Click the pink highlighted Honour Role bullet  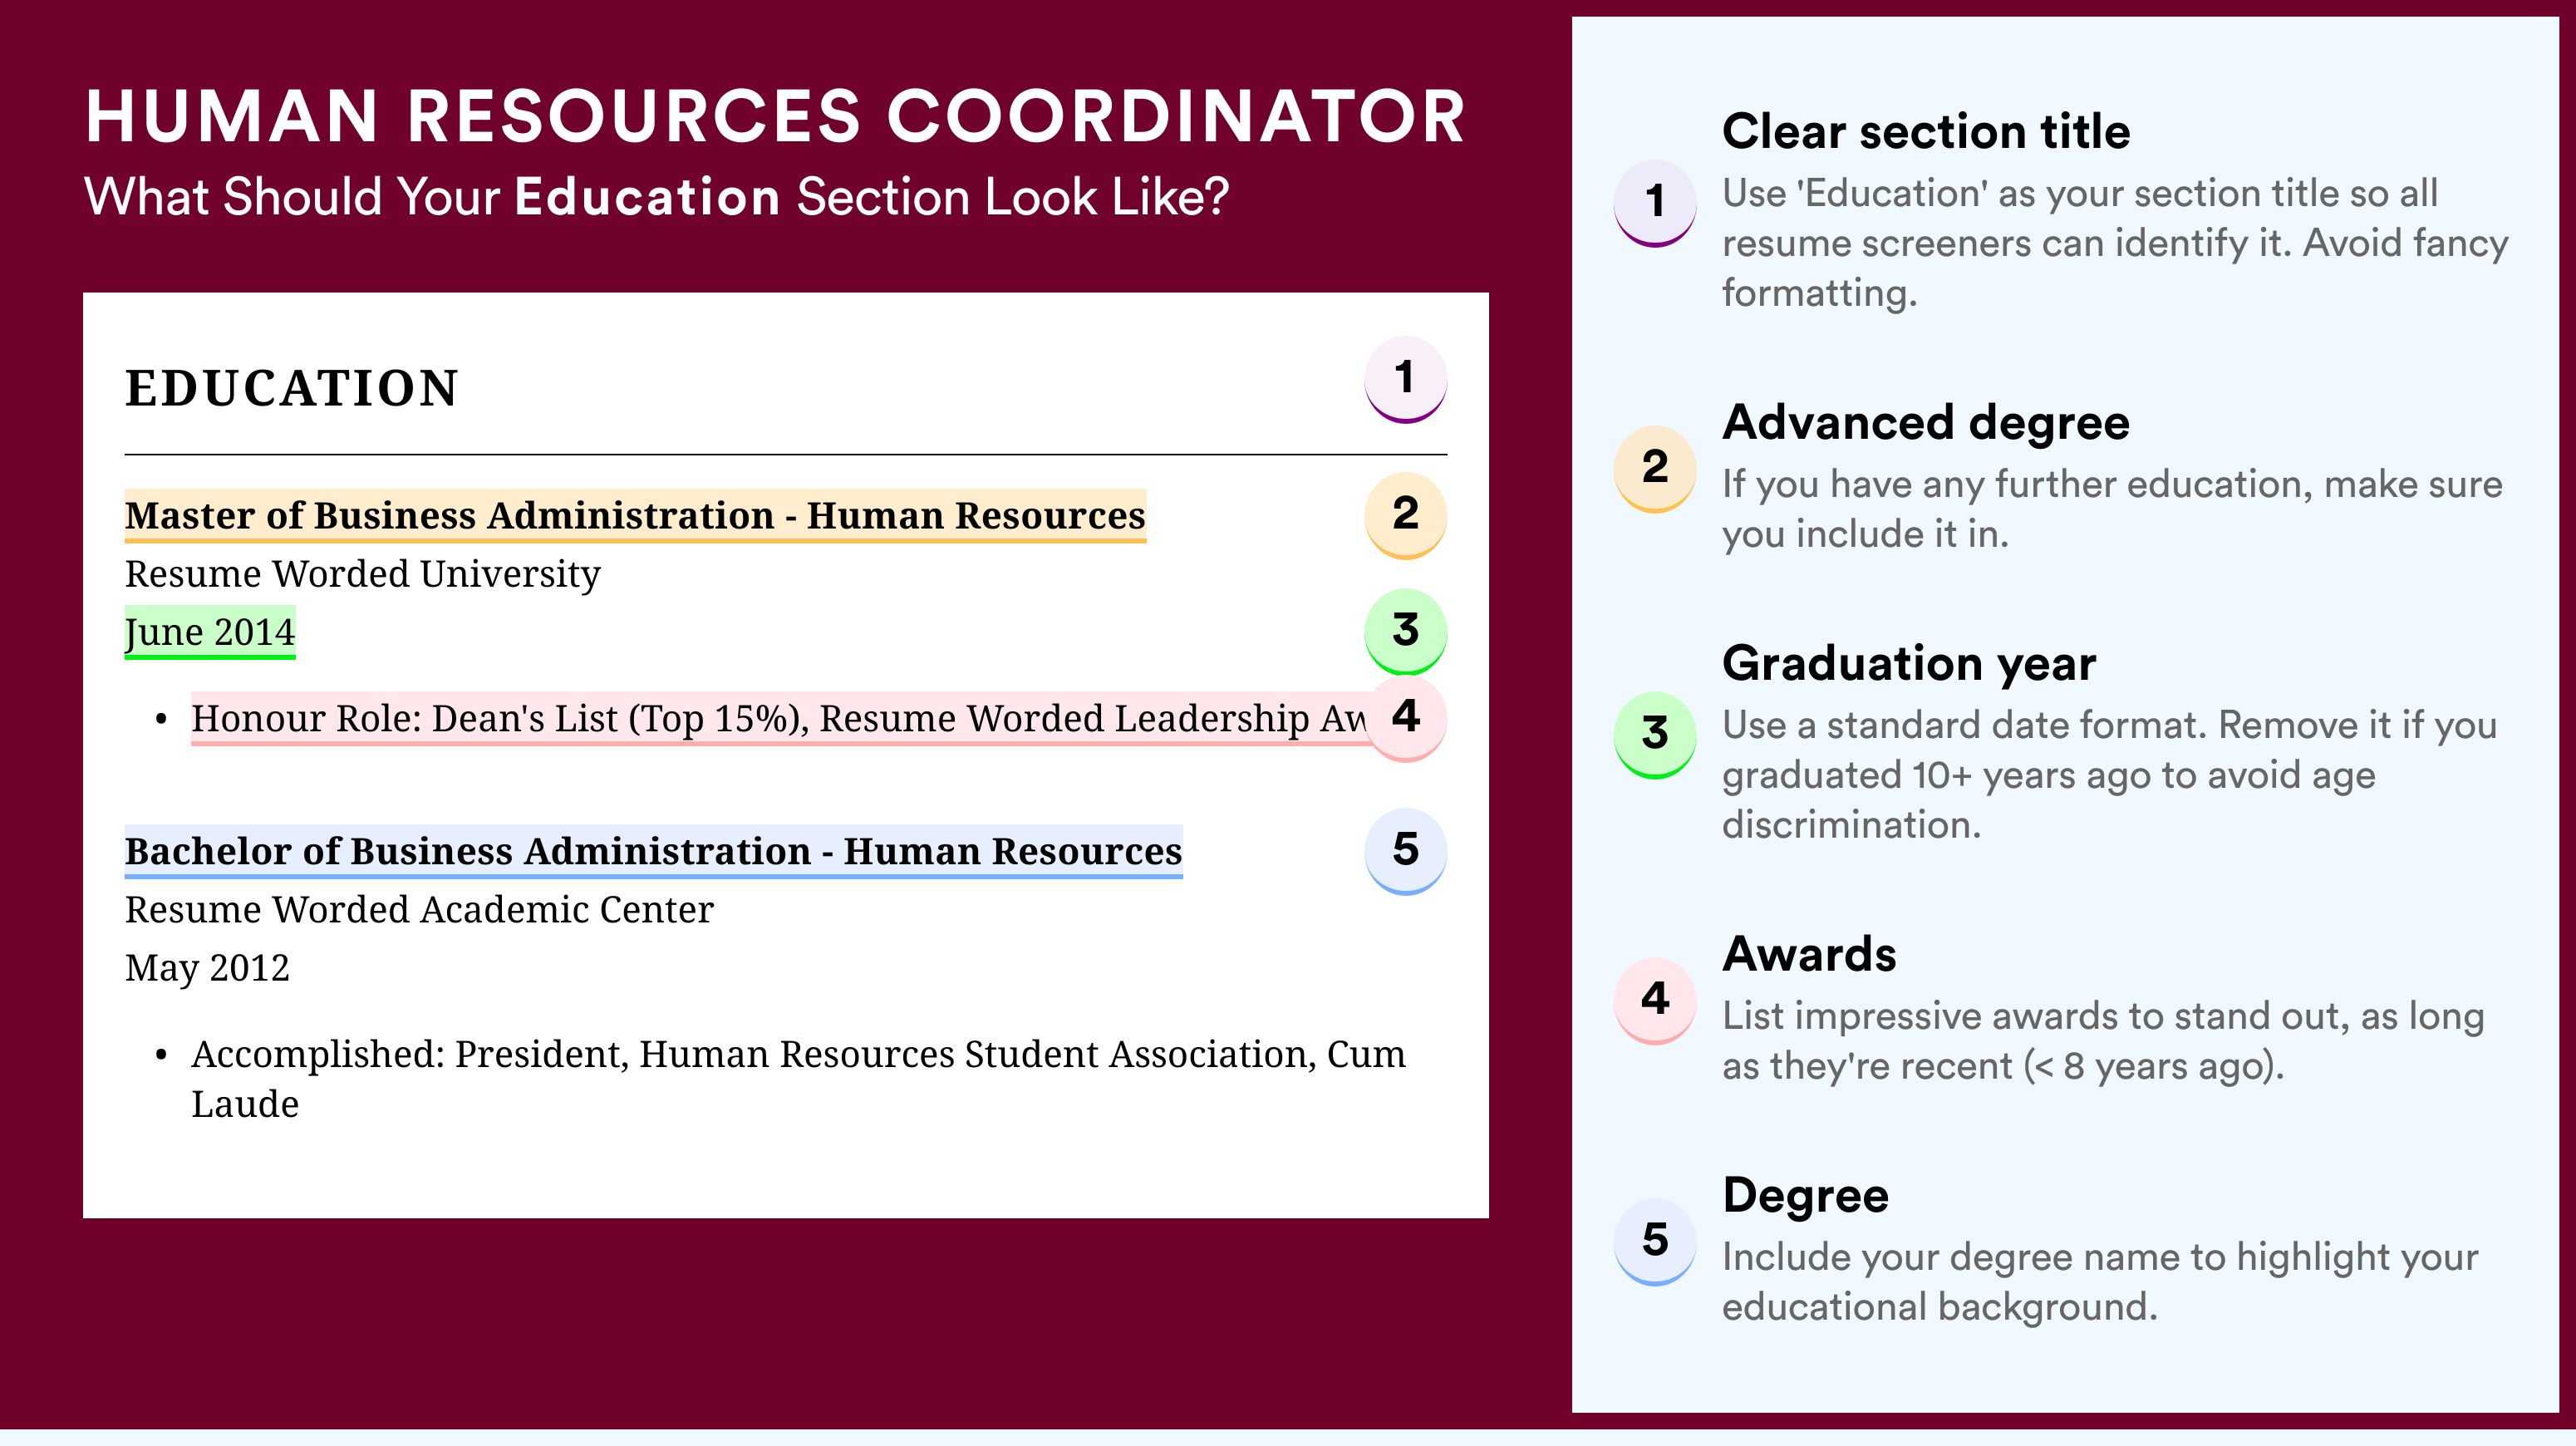(x=778, y=719)
